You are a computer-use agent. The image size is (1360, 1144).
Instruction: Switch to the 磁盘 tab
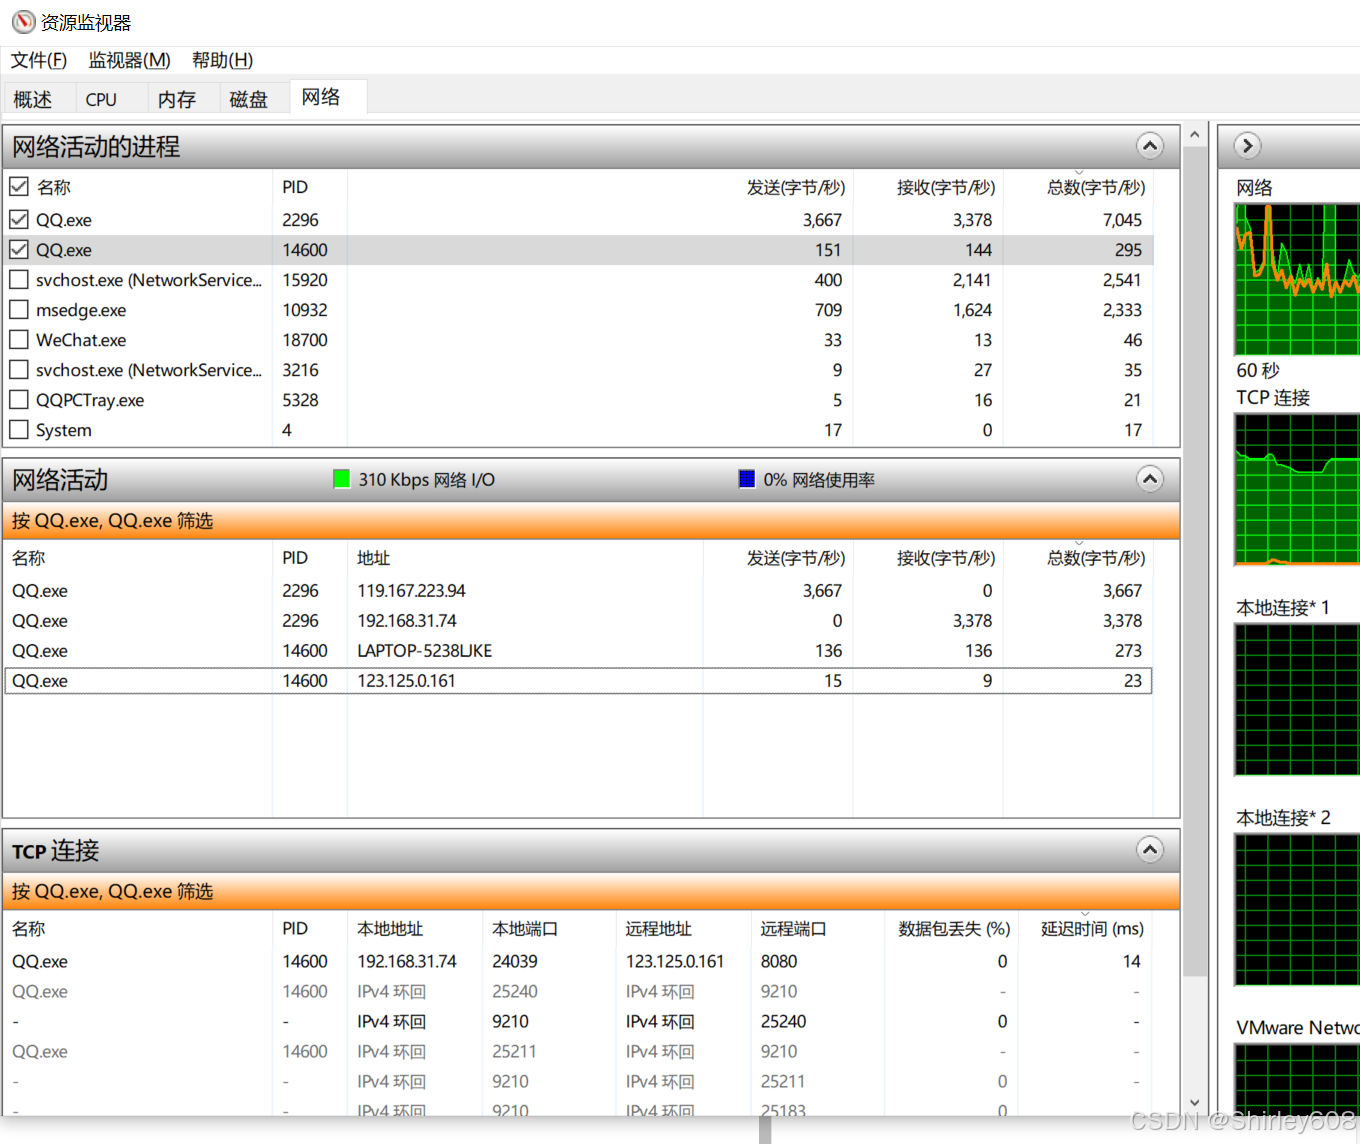pyautogui.click(x=249, y=99)
